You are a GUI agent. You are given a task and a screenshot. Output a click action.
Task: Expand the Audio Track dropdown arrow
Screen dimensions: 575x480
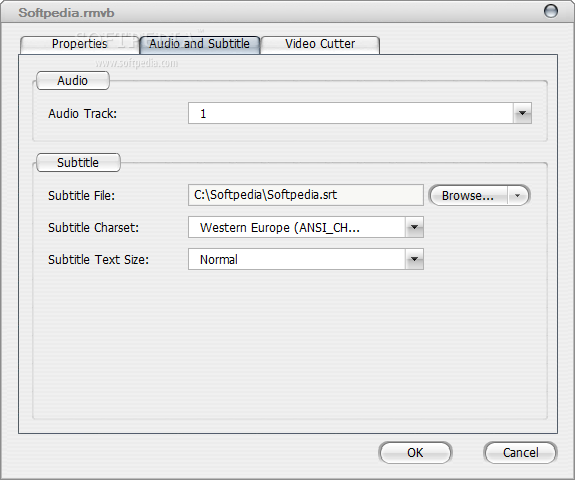pos(523,113)
